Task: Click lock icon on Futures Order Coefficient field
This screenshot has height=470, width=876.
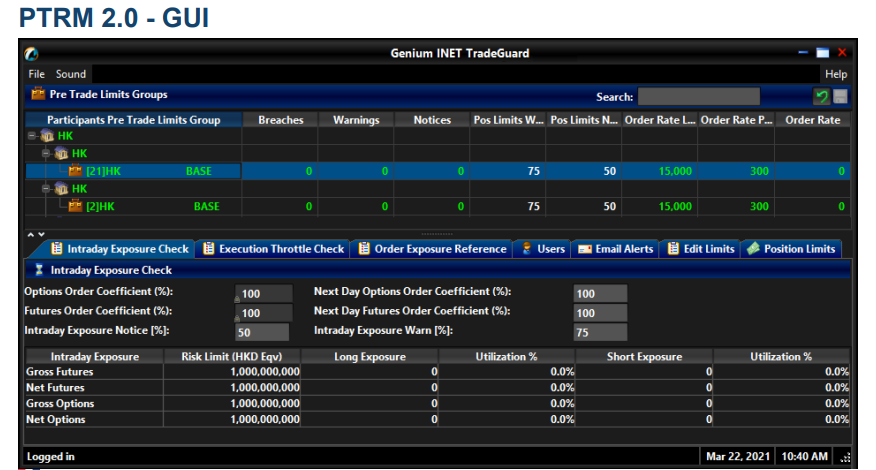Action: 237,318
